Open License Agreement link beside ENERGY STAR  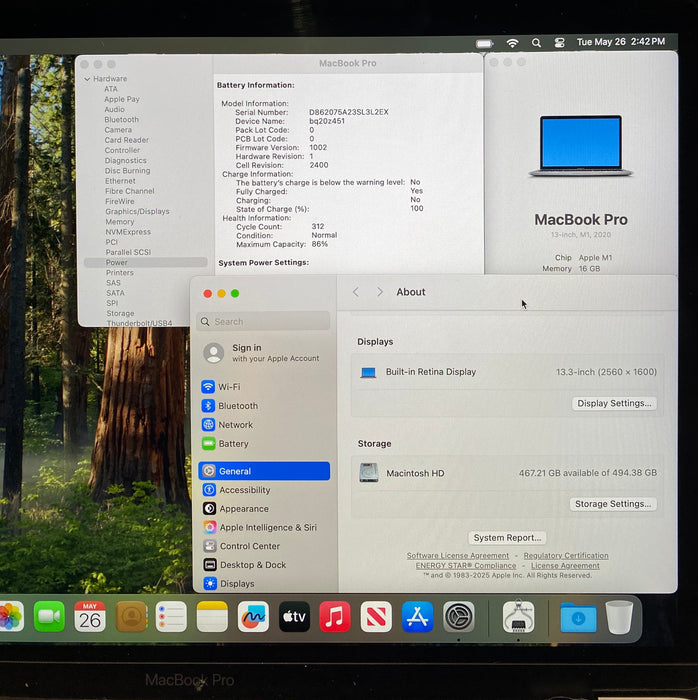coord(565,566)
